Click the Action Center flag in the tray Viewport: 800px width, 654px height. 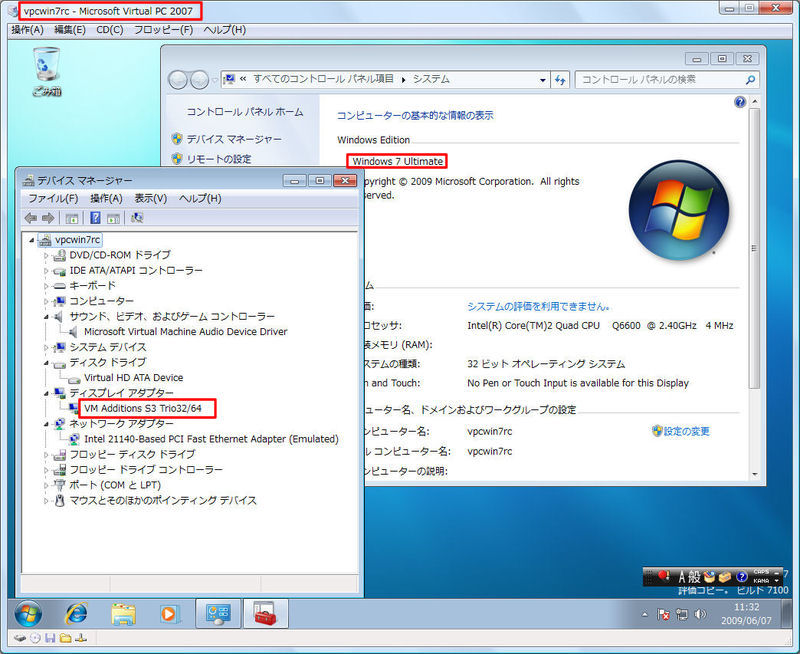663,615
